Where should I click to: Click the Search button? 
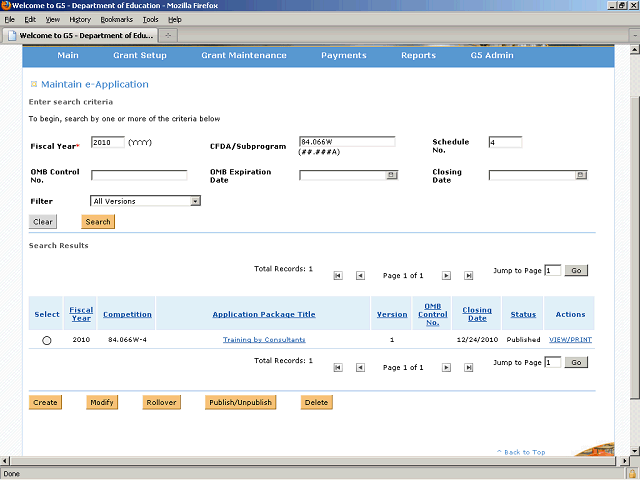[98, 222]
